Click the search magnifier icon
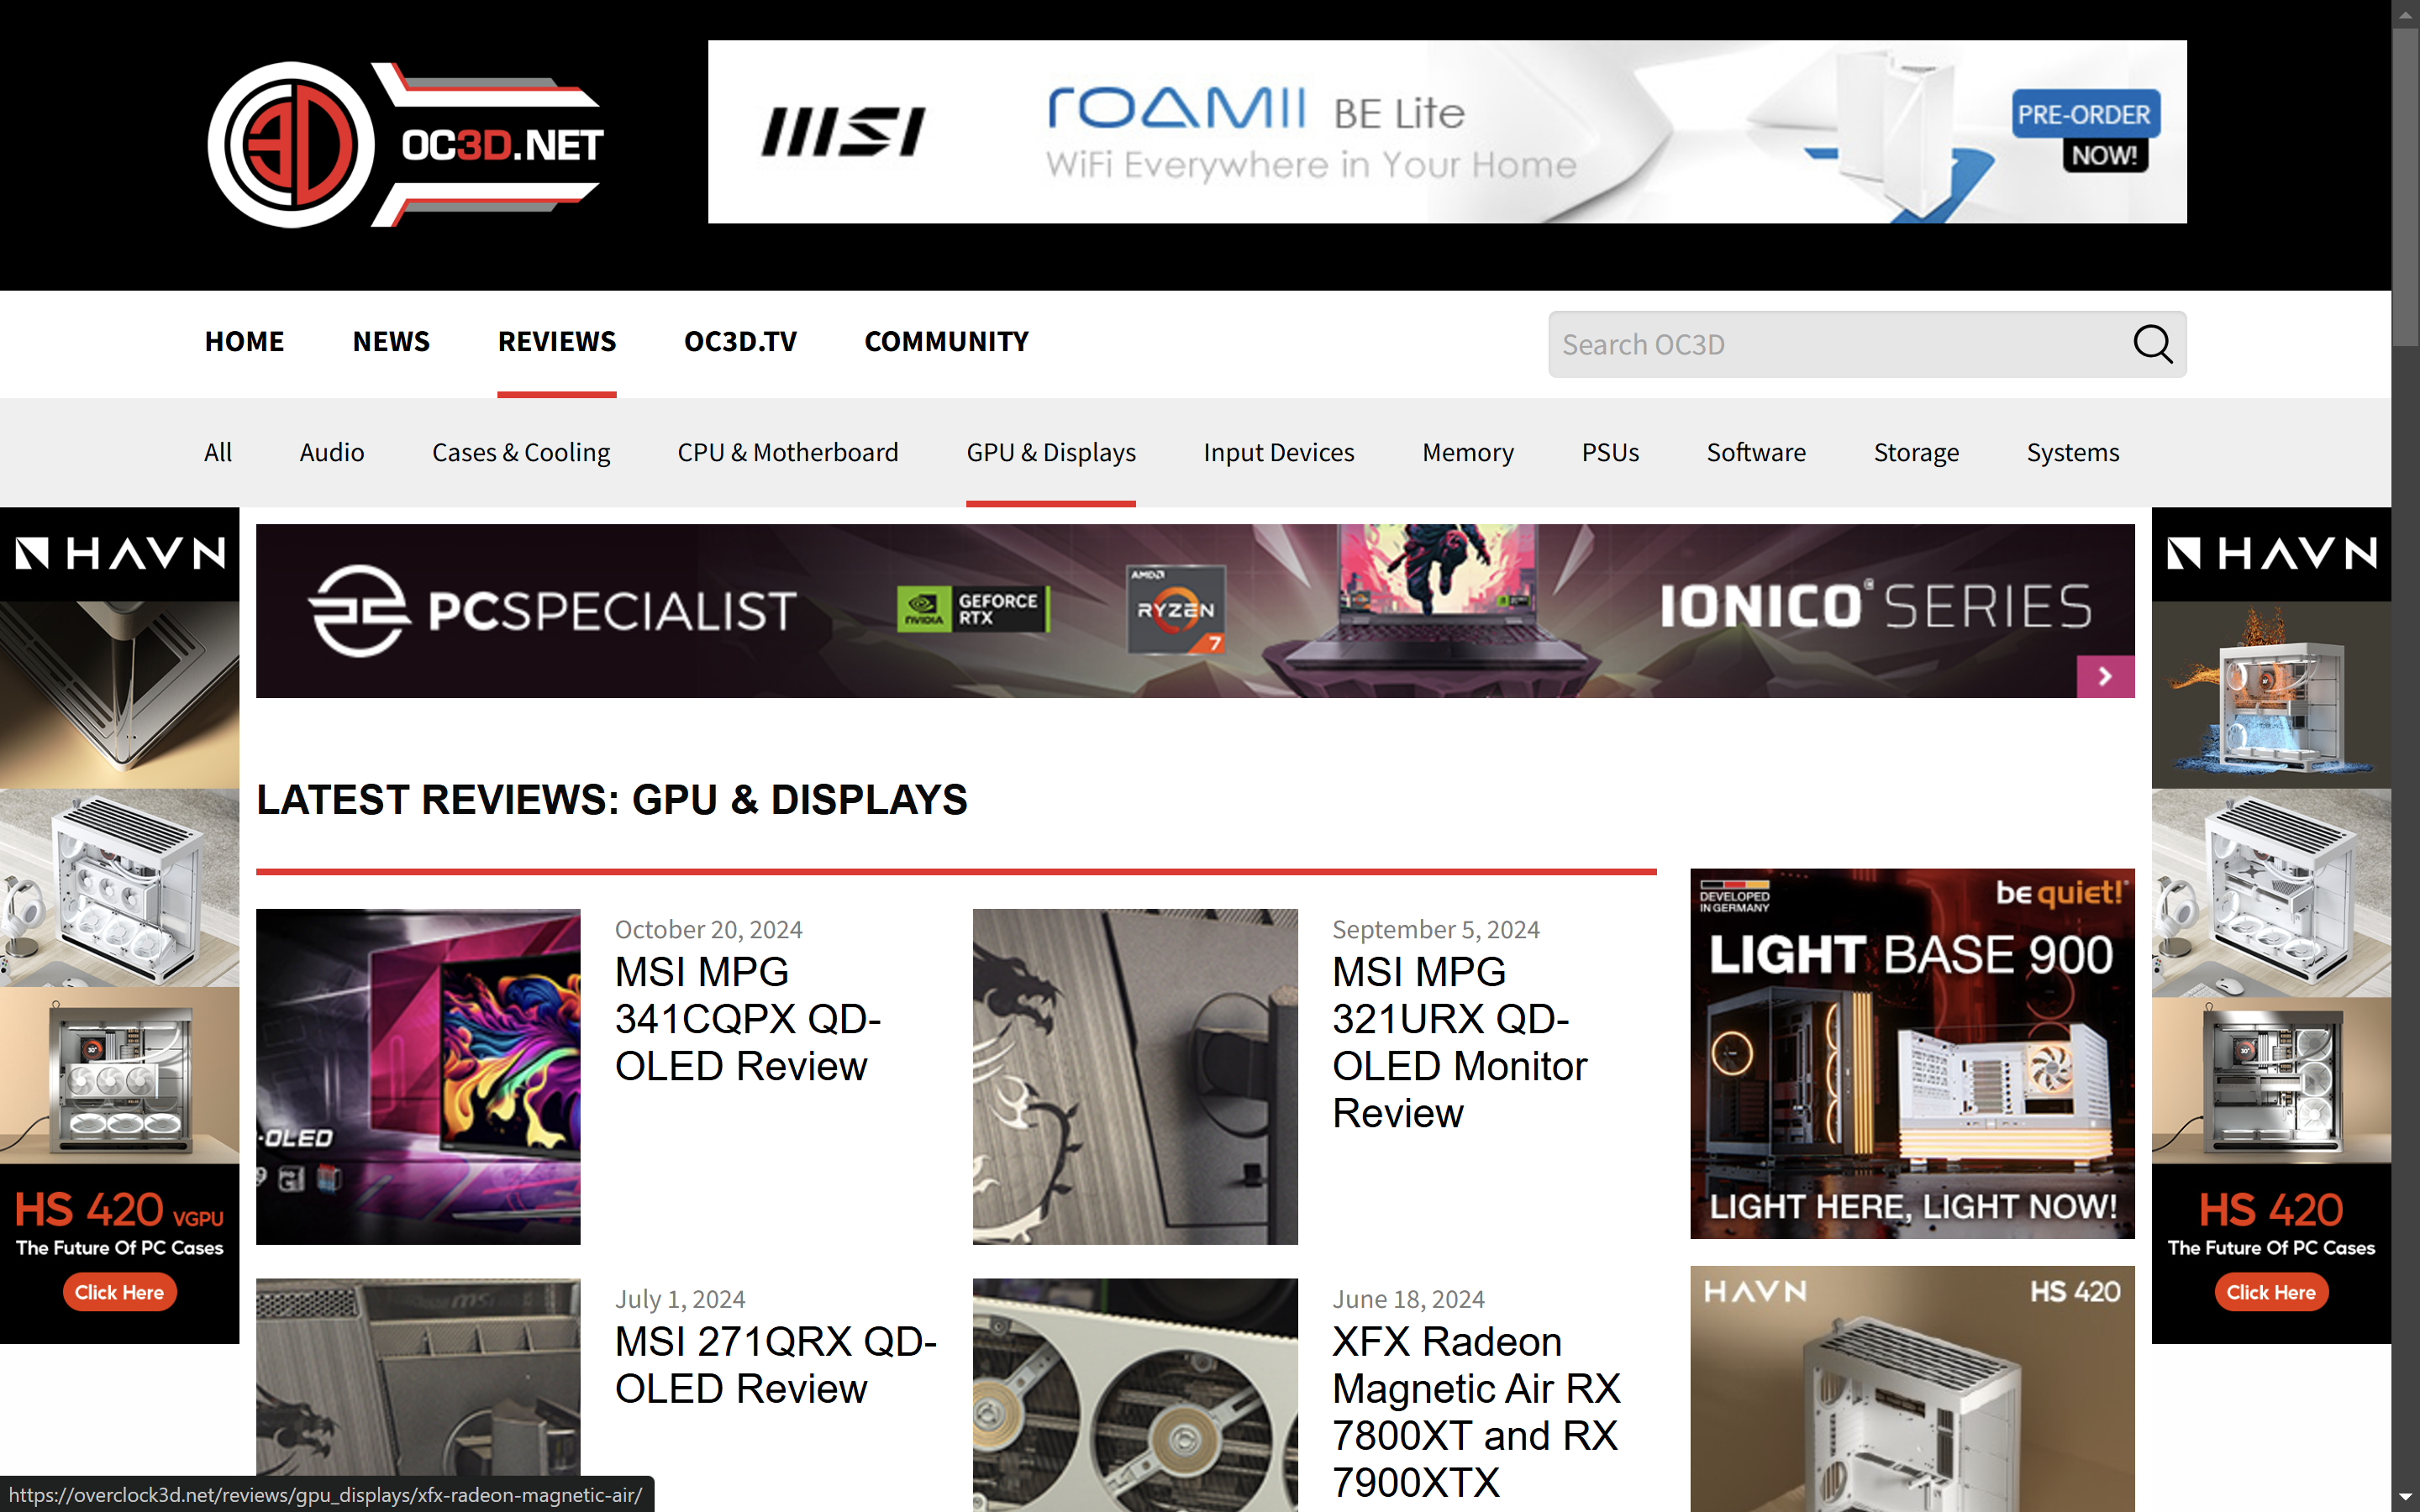This screenshot has height=1512, width=2420. click(2152, 344)
